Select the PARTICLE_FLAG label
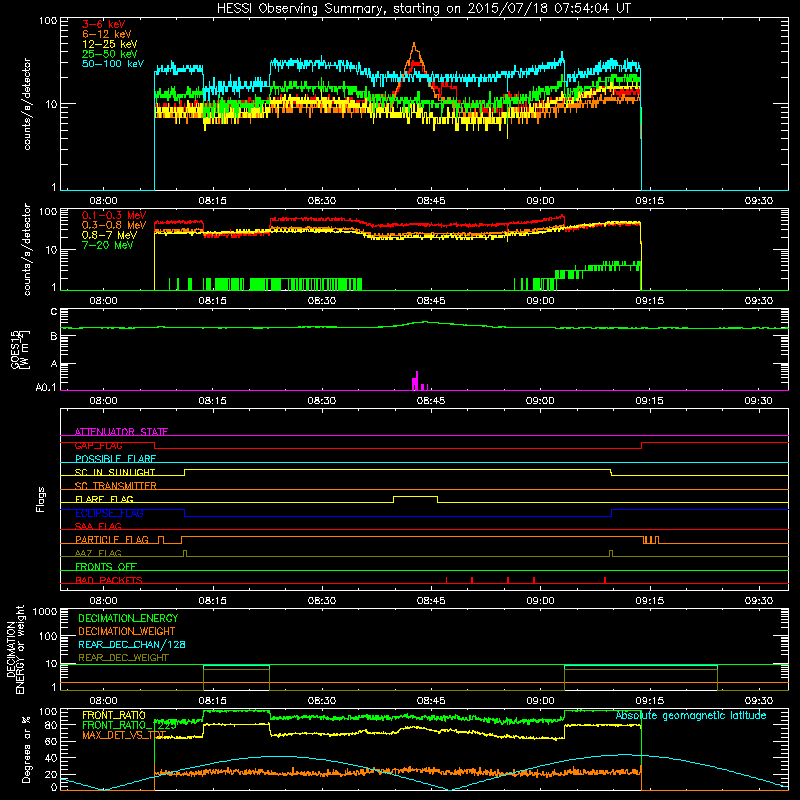 pyautogui.click(x=112, y=540)
